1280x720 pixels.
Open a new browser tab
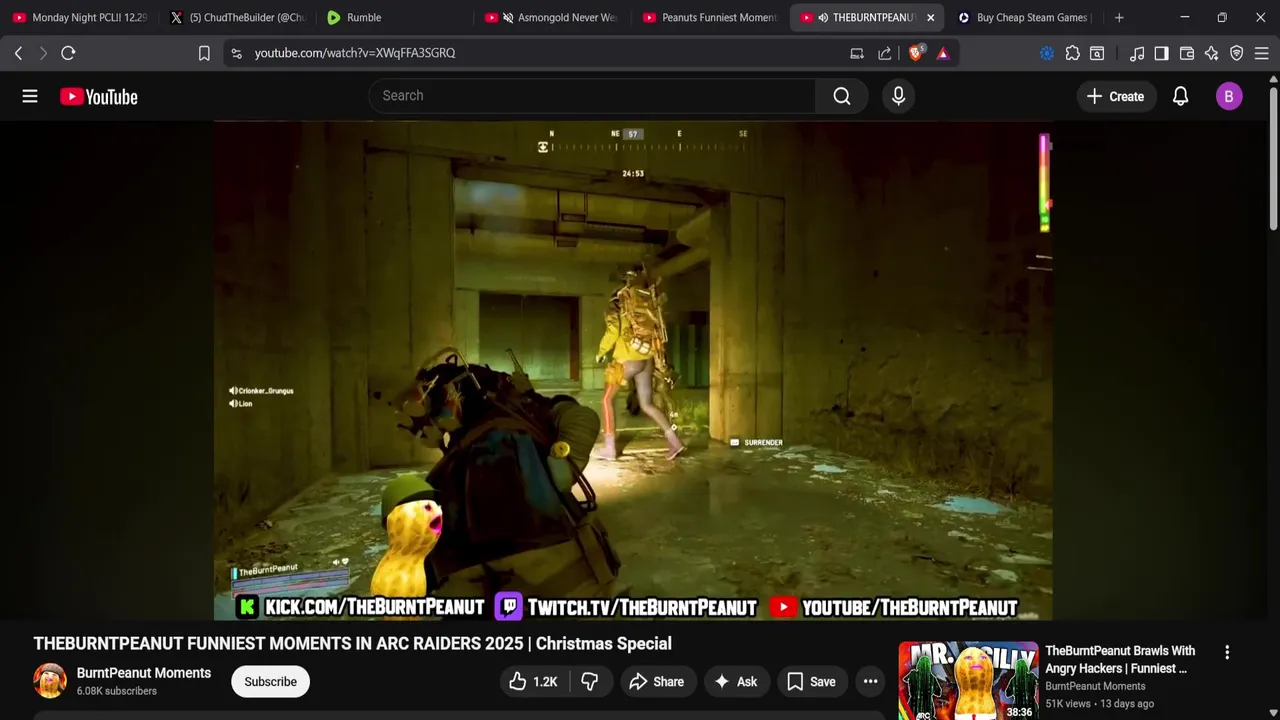coord(1119,17)
